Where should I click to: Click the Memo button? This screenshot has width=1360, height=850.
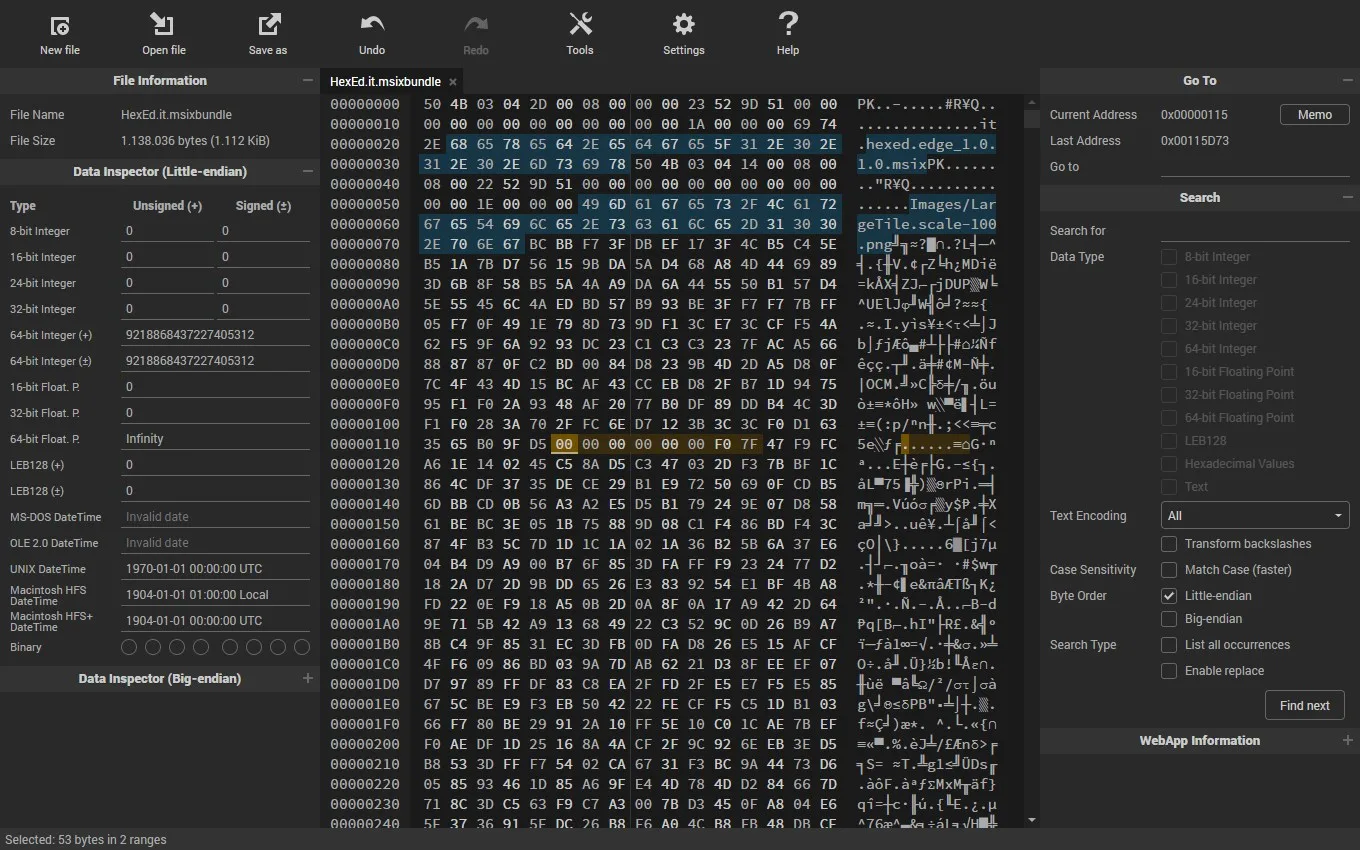pos(1314,115)
